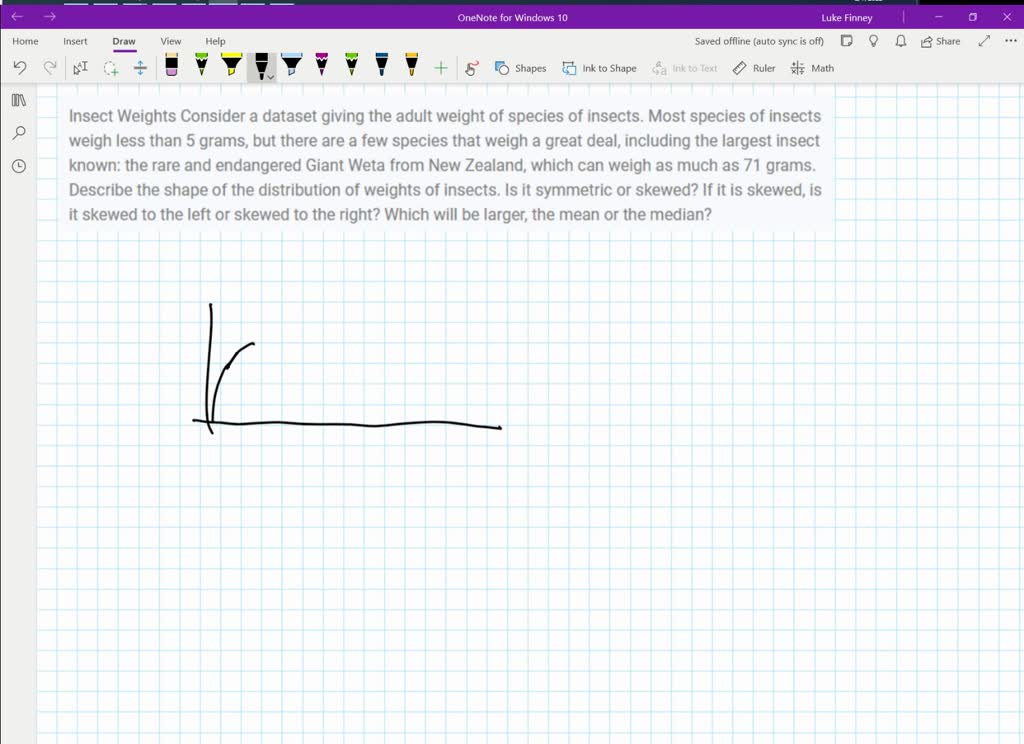Activate the Ink Replay tool

[471, 67]
